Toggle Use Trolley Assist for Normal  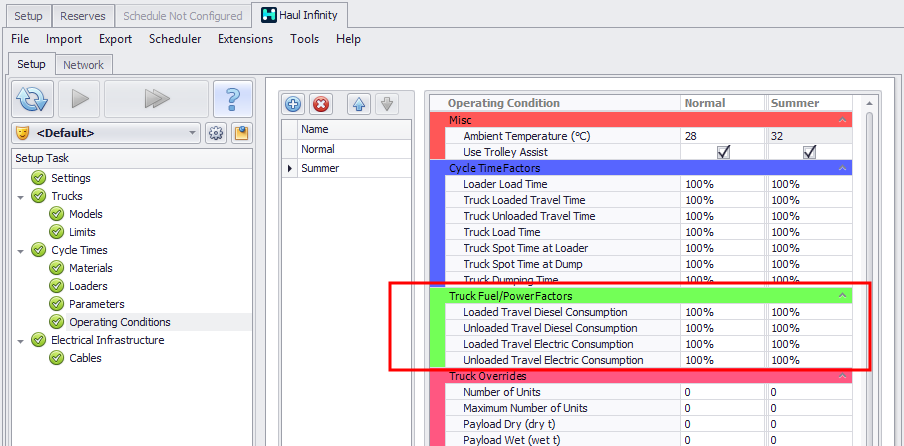coord(723,152)
